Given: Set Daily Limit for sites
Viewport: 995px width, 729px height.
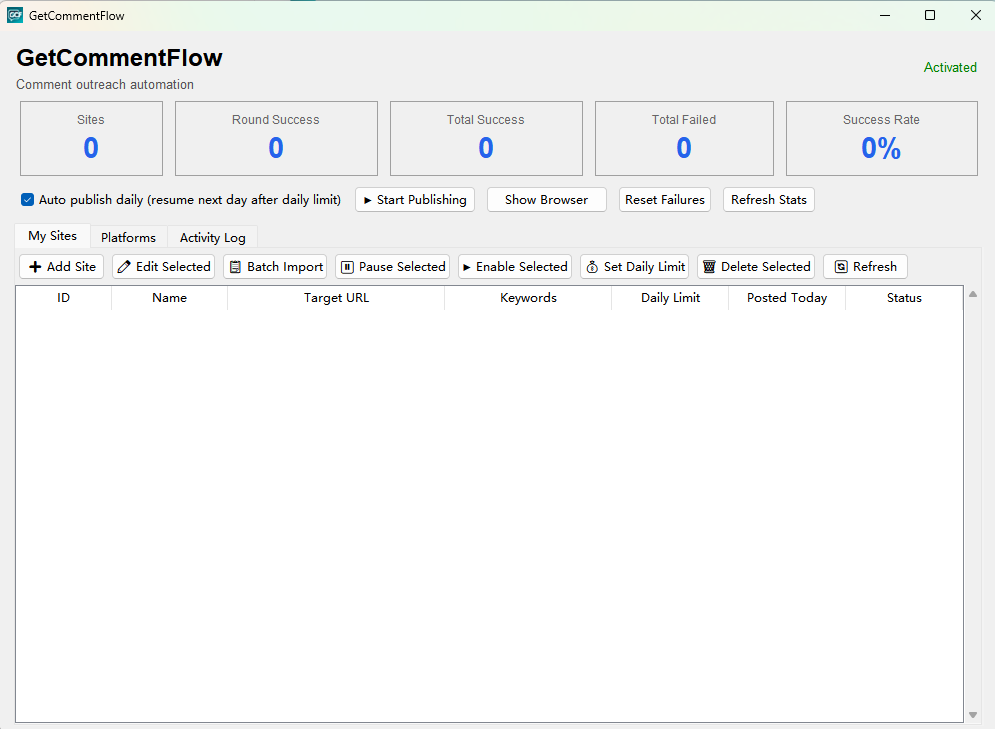Looking at the screenshot, I should pos(635,266).
